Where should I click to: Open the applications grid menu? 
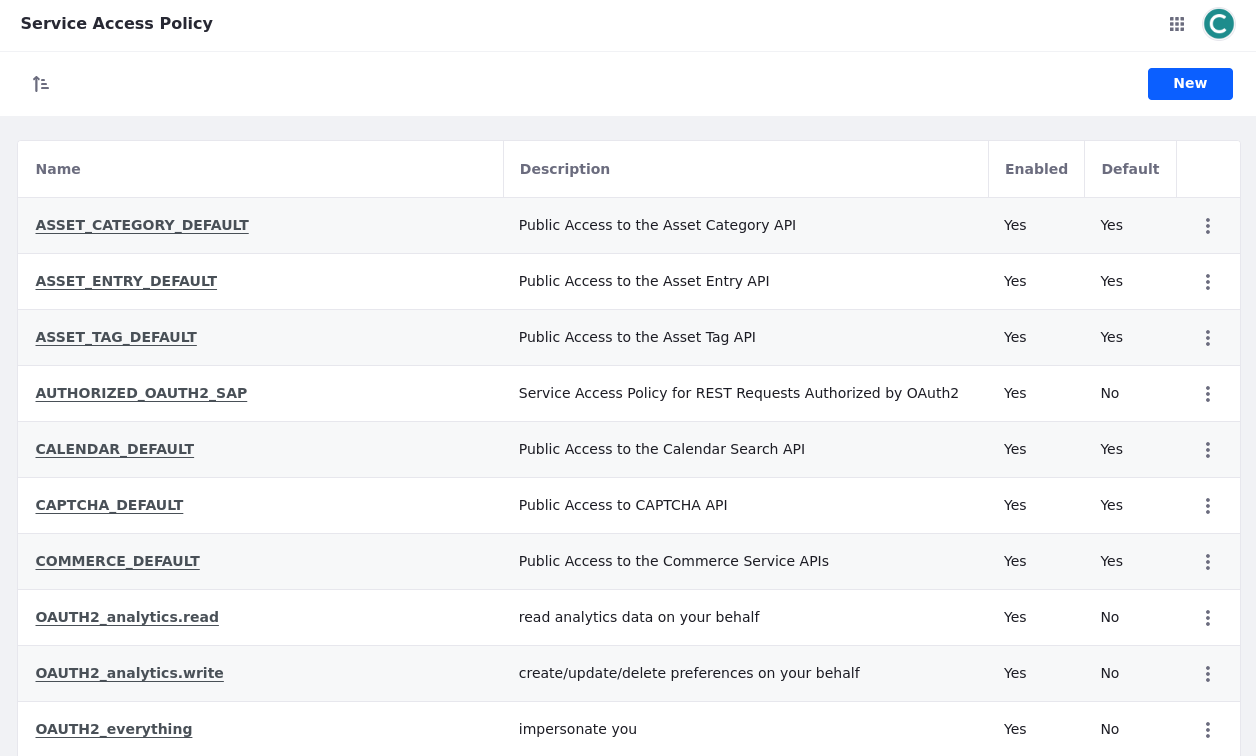(x=1177, y=24)
